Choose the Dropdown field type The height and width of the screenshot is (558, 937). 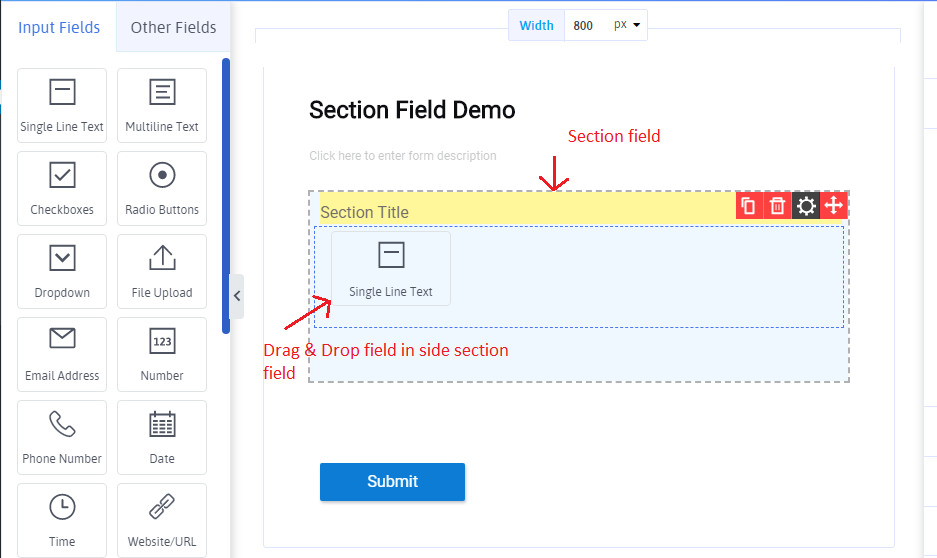[62, 271]
